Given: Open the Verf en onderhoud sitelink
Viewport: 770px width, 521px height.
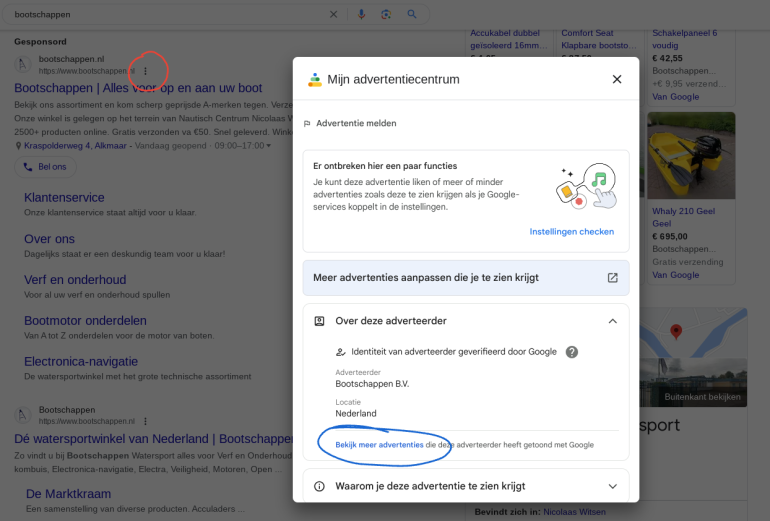Looking at the screenshot, I should [75, 280].
